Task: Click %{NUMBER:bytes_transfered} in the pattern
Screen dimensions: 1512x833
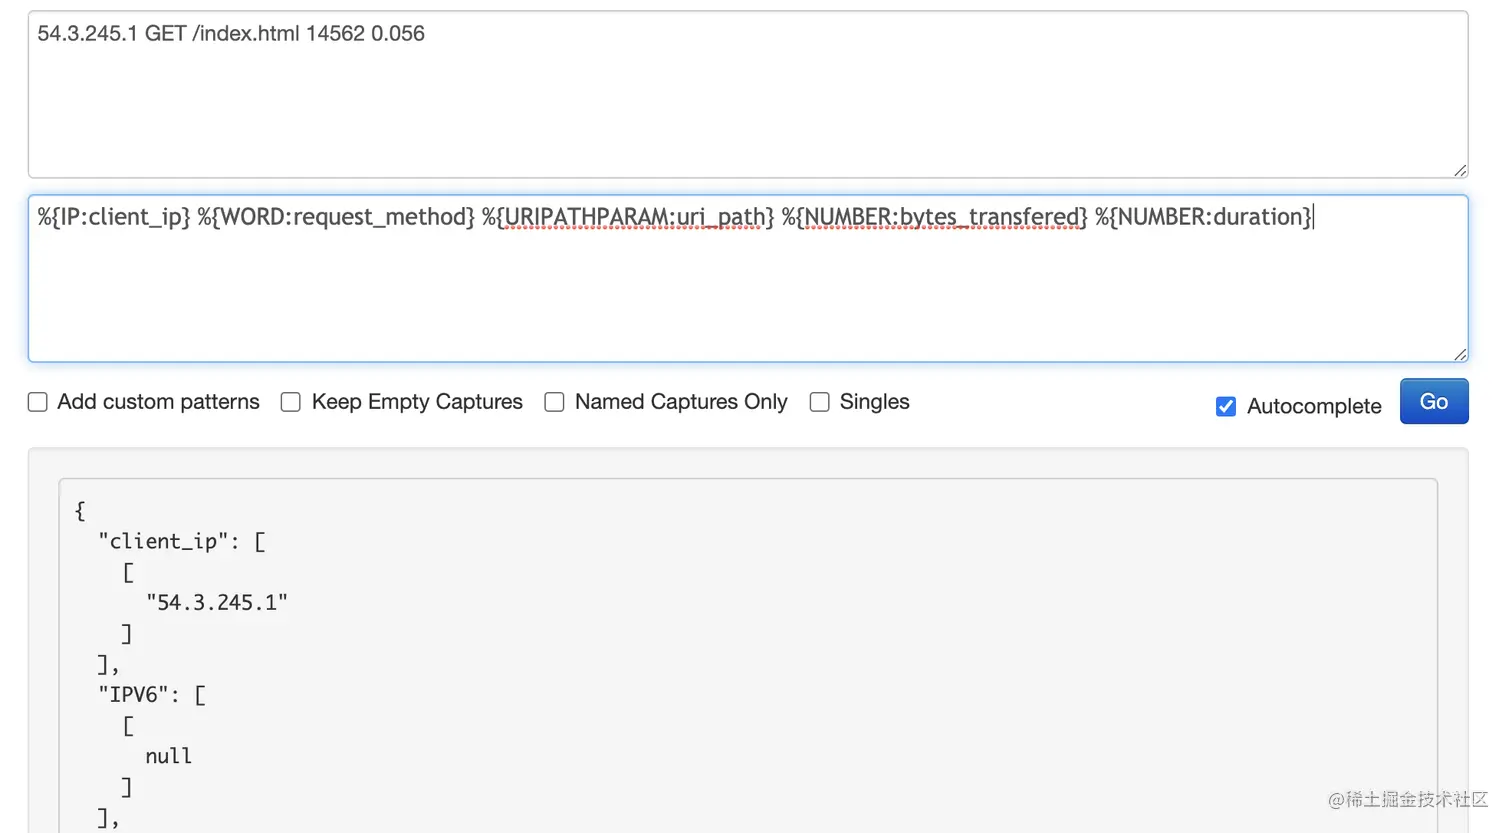Action: click(935, 217)
